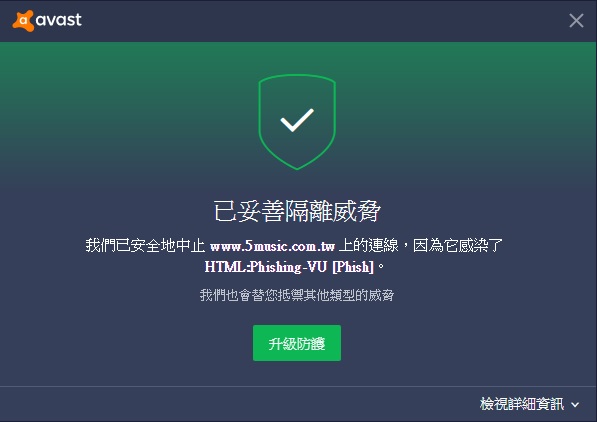Viewport: 597px width, 422px height.
Task: Click the separator line above details
Action: pyautogui.click(x=298, y=387)
